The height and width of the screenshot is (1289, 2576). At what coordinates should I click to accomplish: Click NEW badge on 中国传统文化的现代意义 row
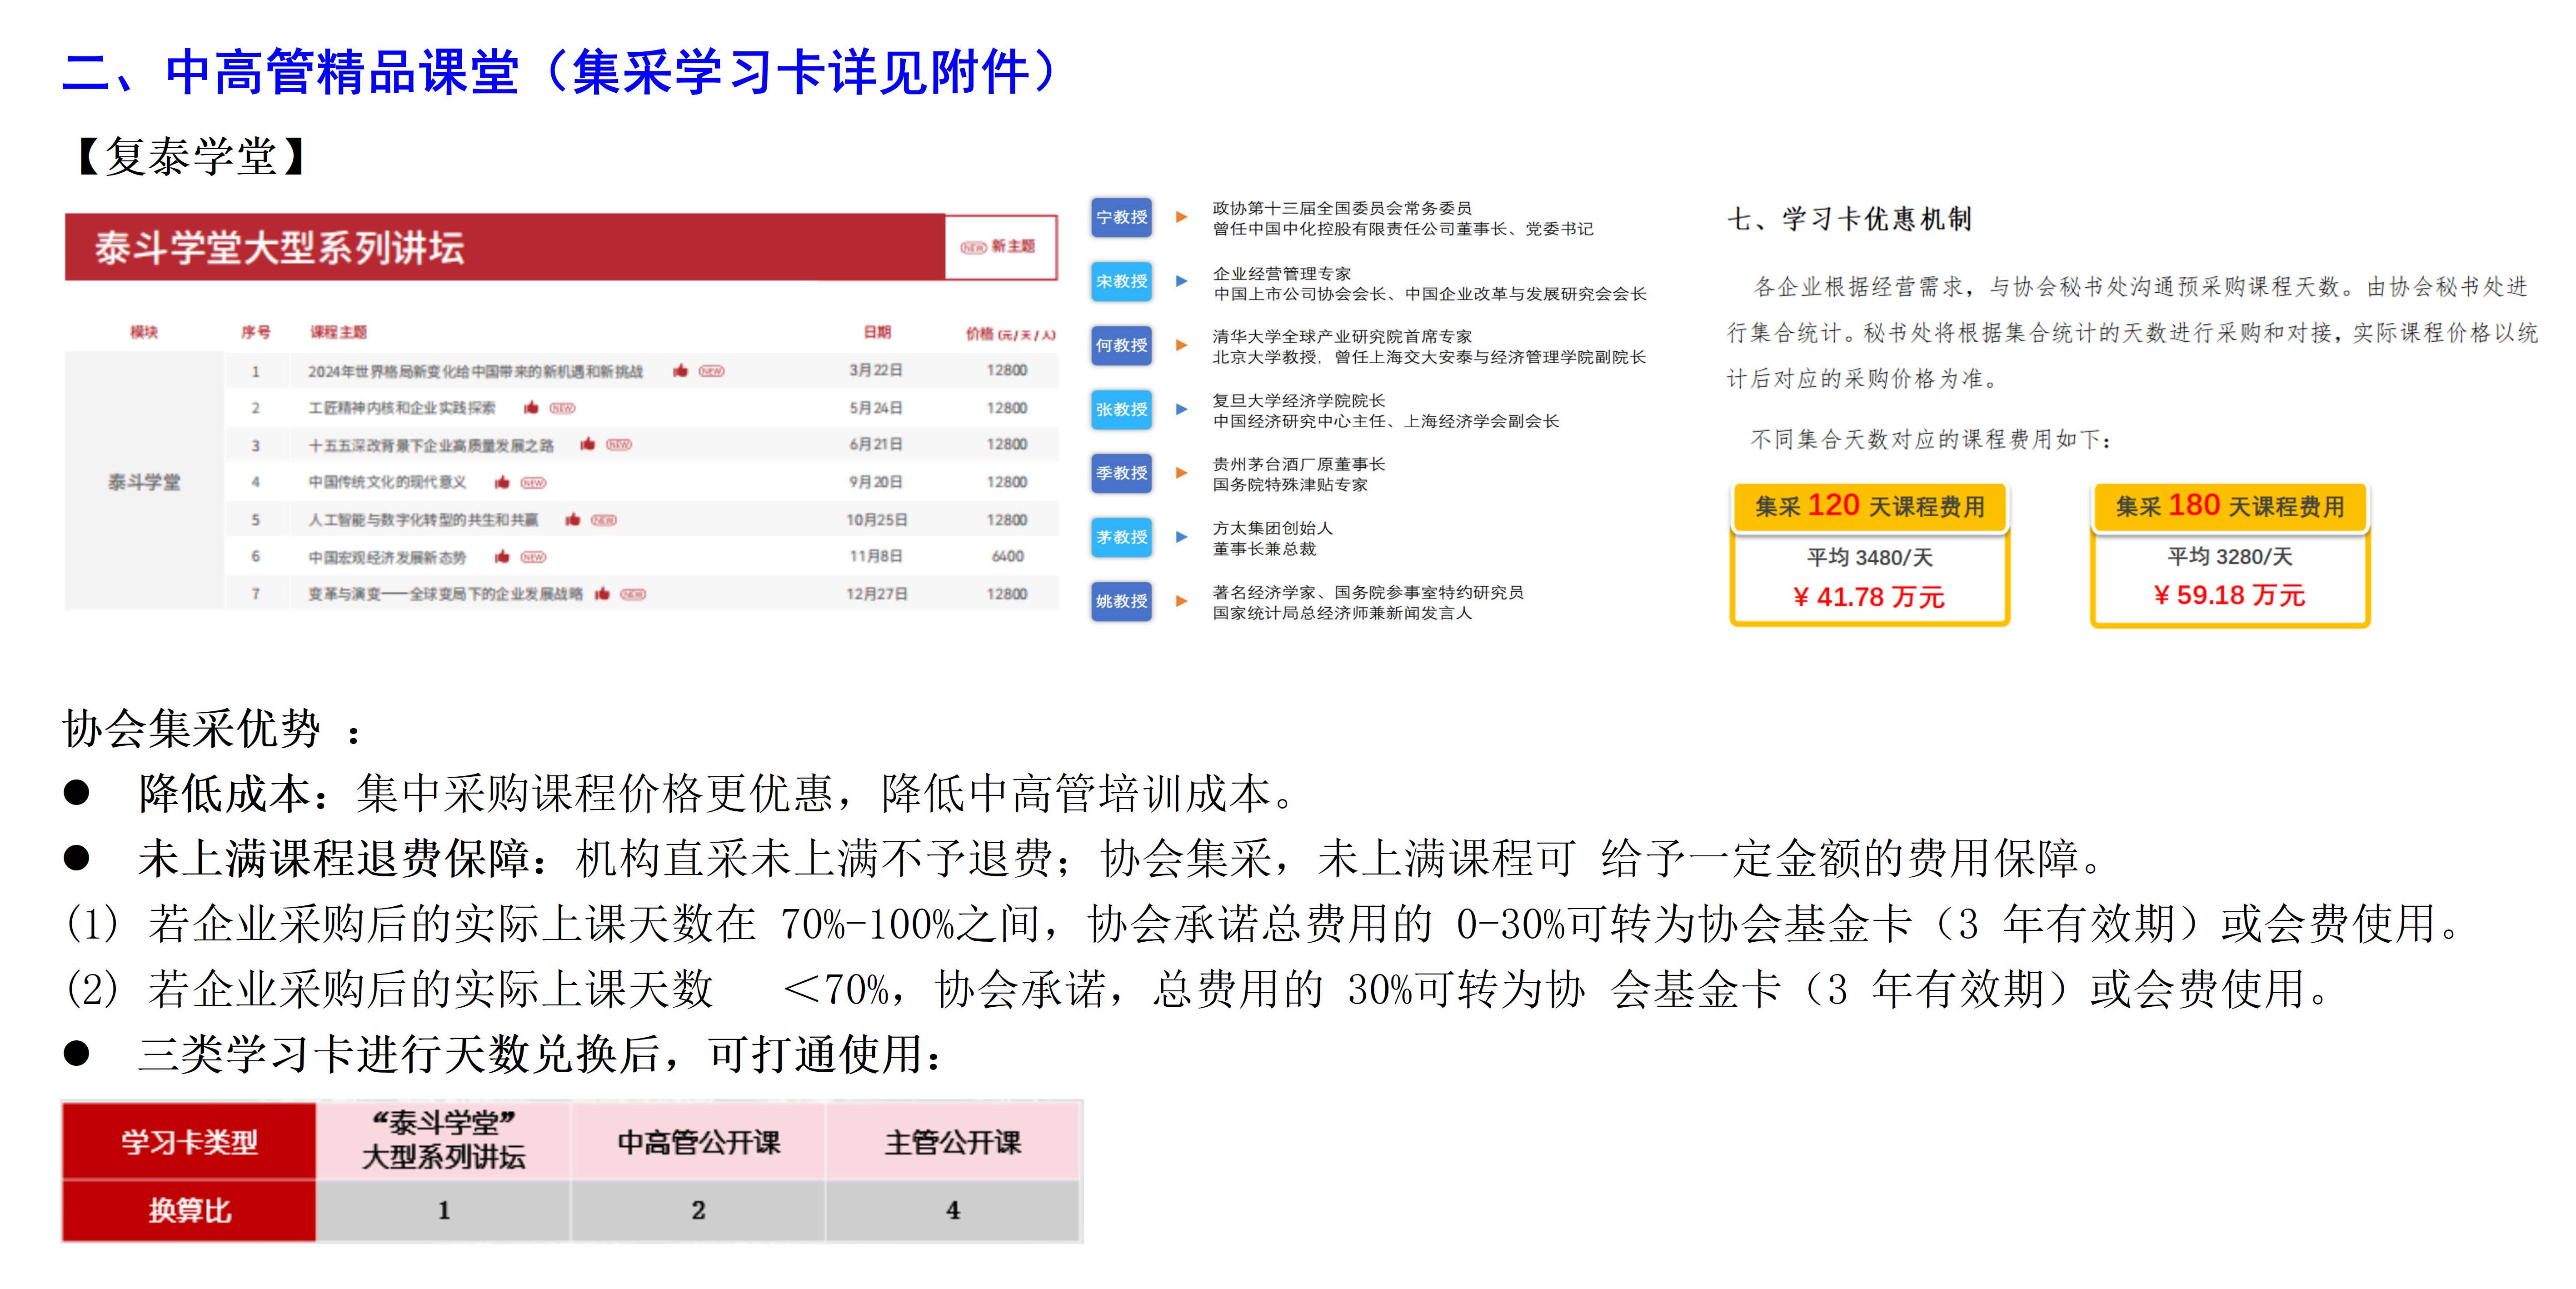(533, 483)
